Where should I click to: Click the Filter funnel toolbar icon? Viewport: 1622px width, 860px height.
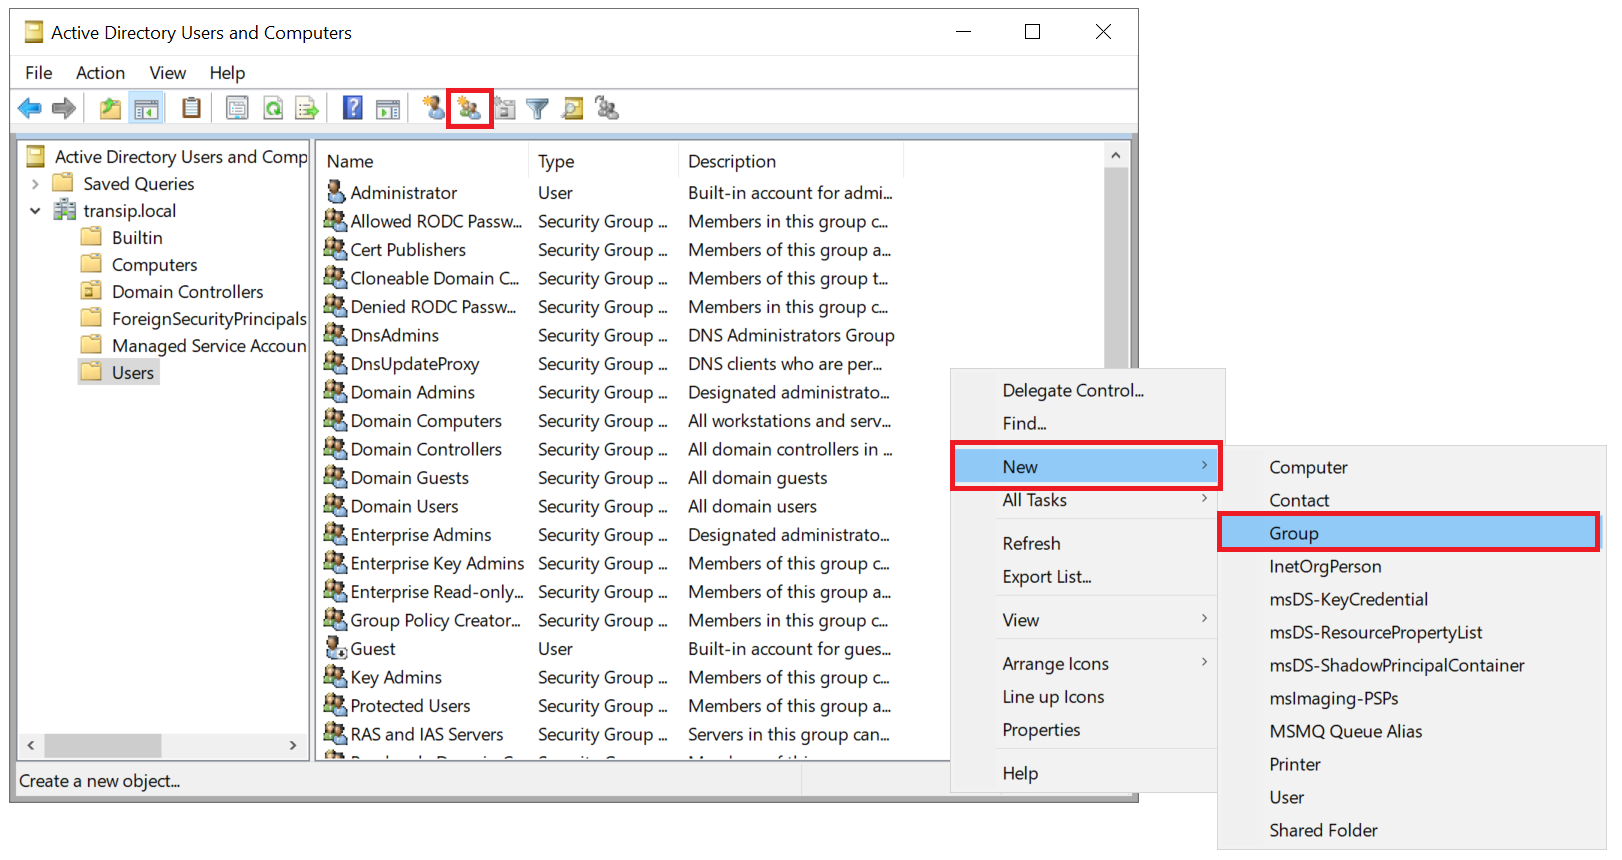pos(538,108)
